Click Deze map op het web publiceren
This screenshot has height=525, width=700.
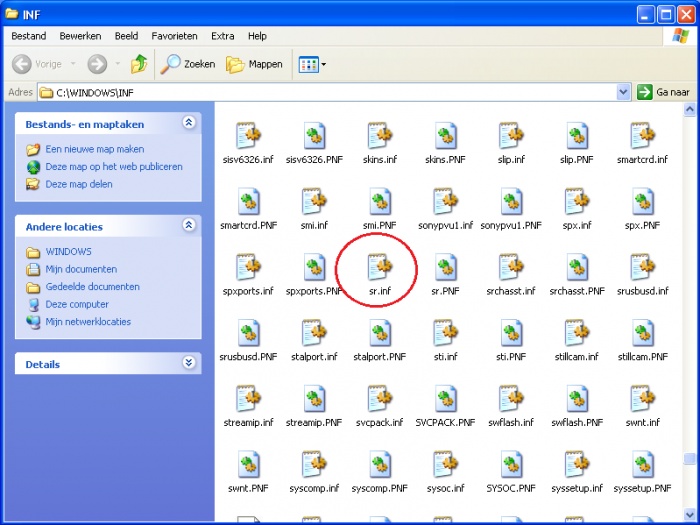click(114, 167)
